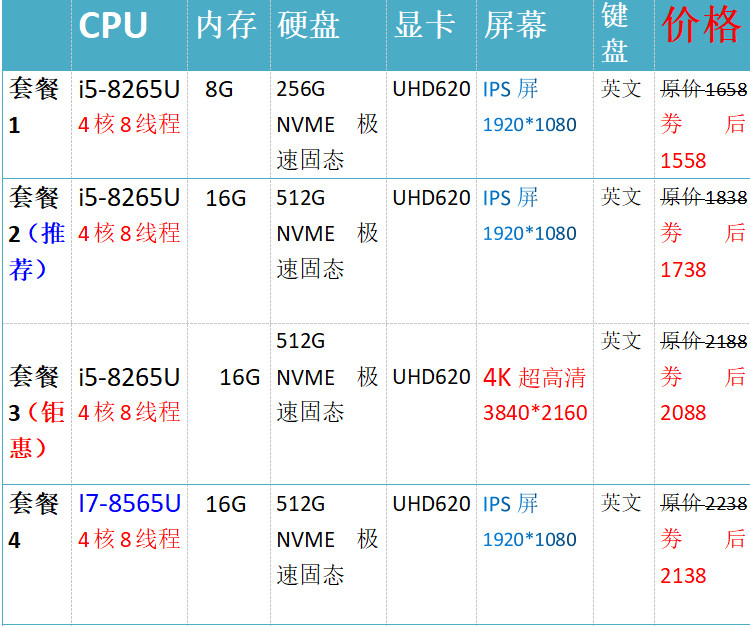Click the 2138 coupon price
Image resolution: width=750 pixels, height=626 pixels.
tap(683, 576)
